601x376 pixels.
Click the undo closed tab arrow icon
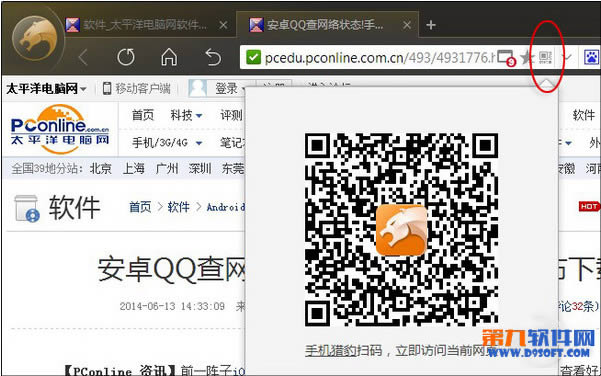(x=213, y=57)
